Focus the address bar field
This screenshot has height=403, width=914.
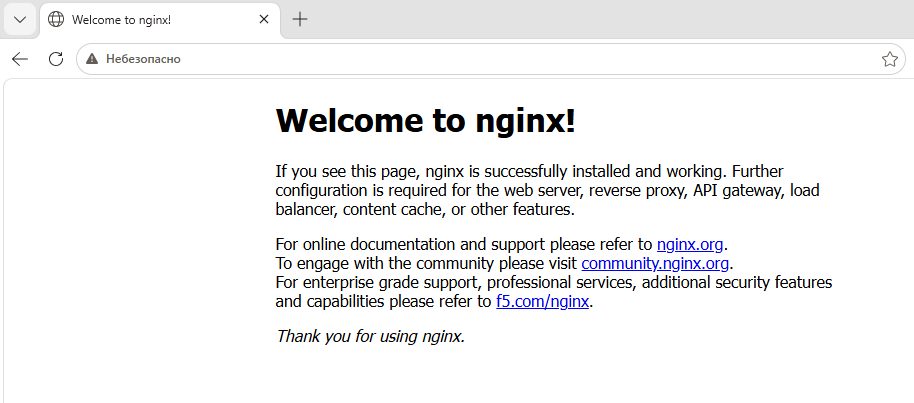point(491,59)
